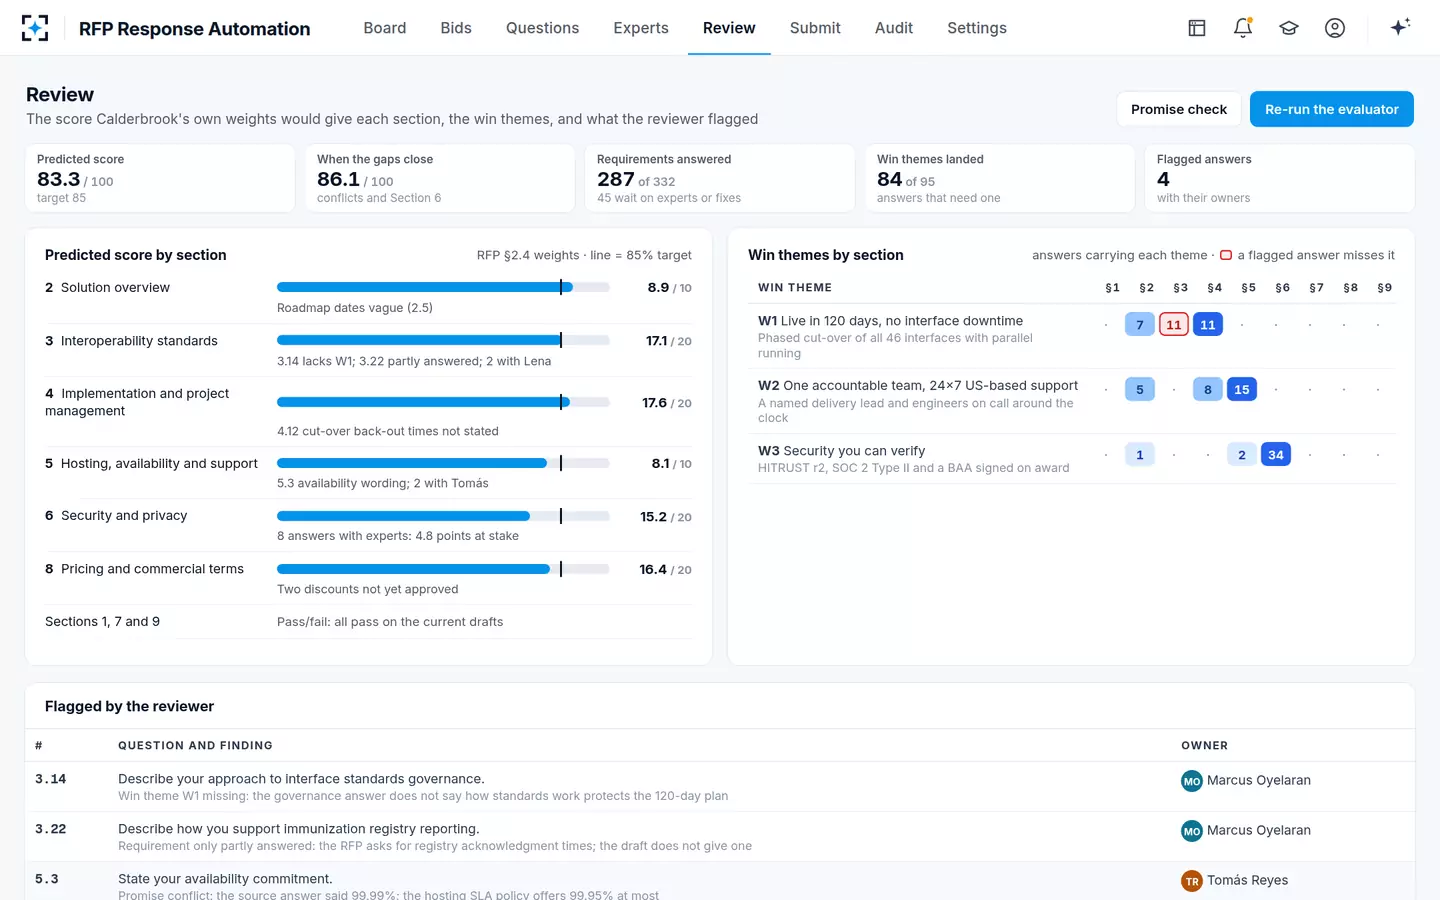Click the dark blue 11 cell in W1
The height and width of the screenshot is (900, 1440).
tap(1208, 324)
